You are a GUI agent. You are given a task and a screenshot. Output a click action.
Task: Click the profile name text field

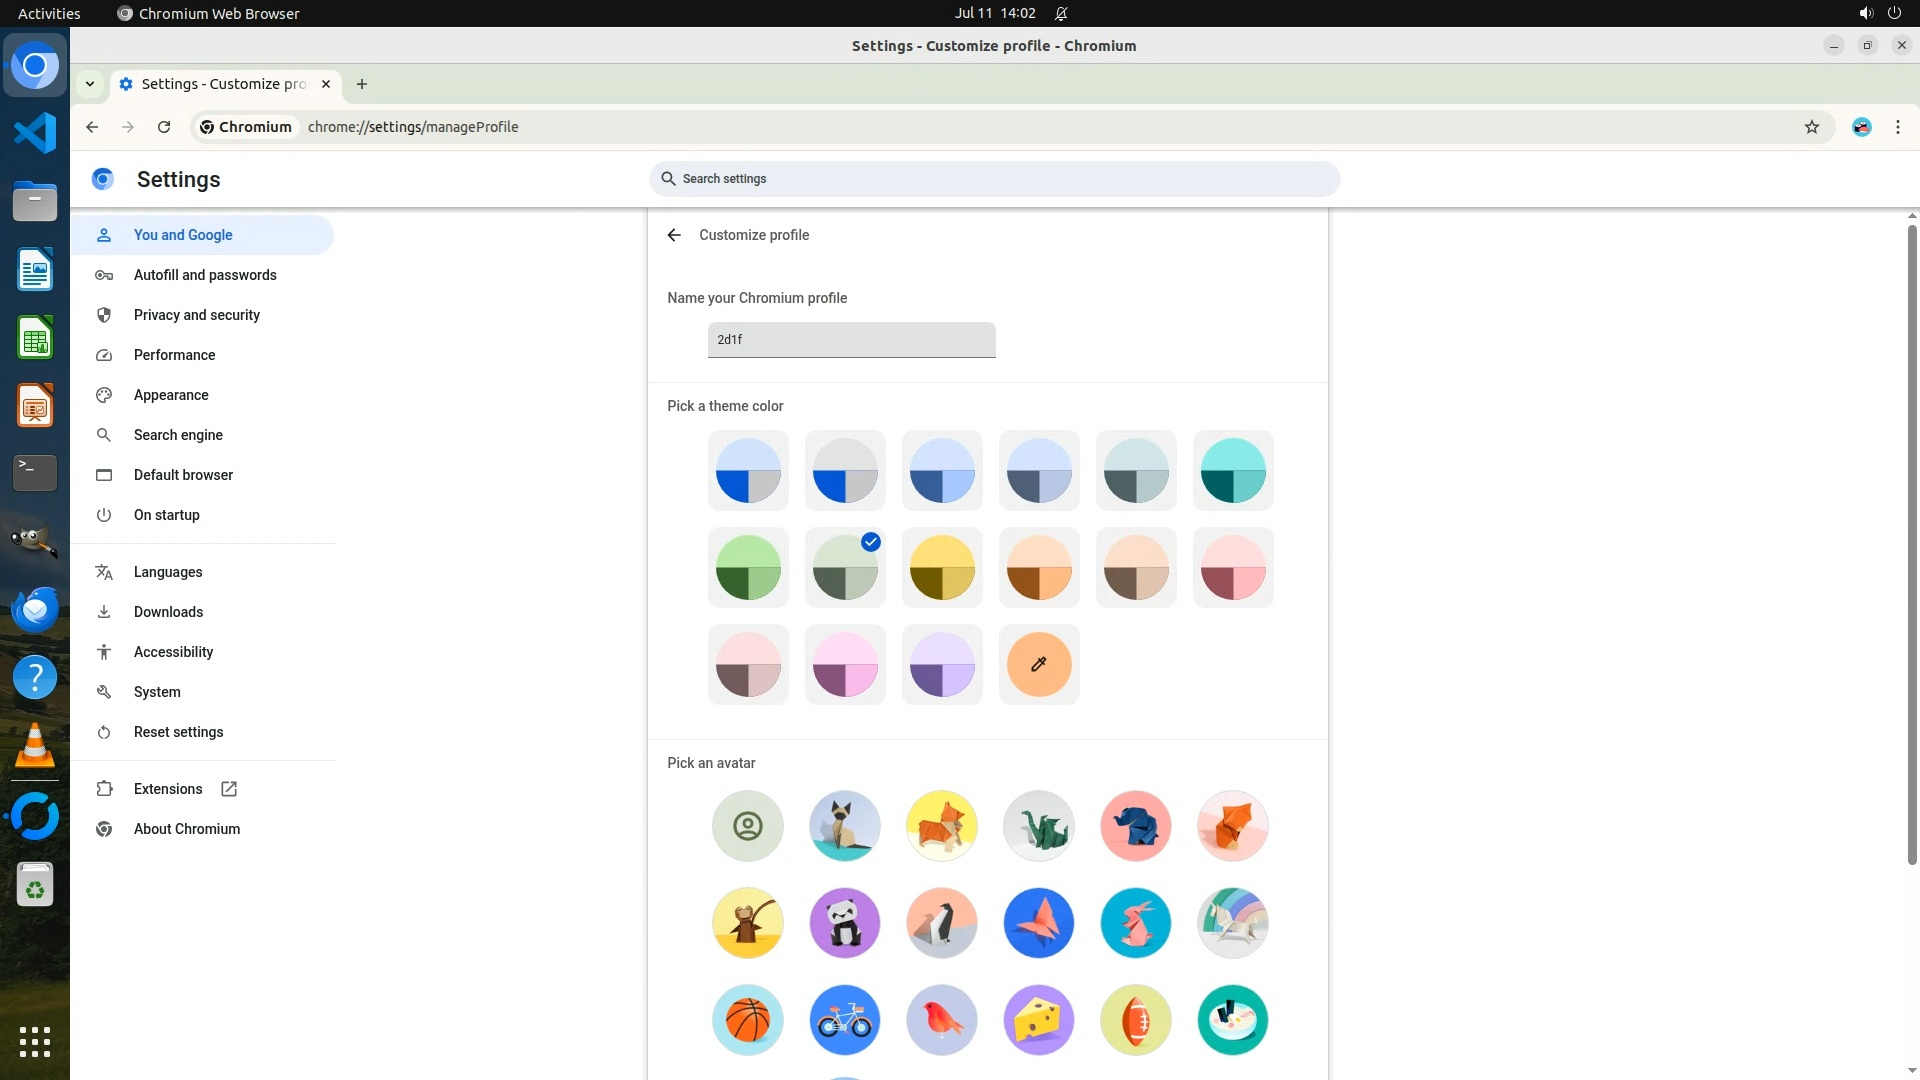[x=851, y=340]
